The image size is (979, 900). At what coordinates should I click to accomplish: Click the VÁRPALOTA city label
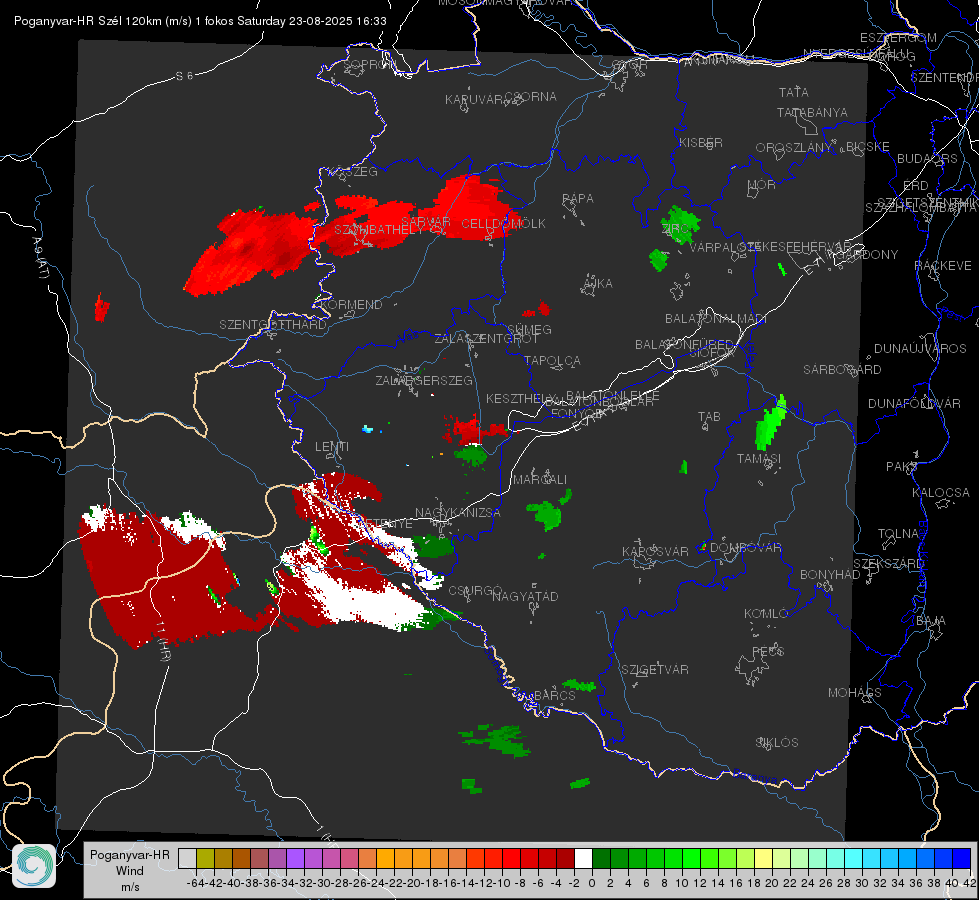(x=727, y=247)
